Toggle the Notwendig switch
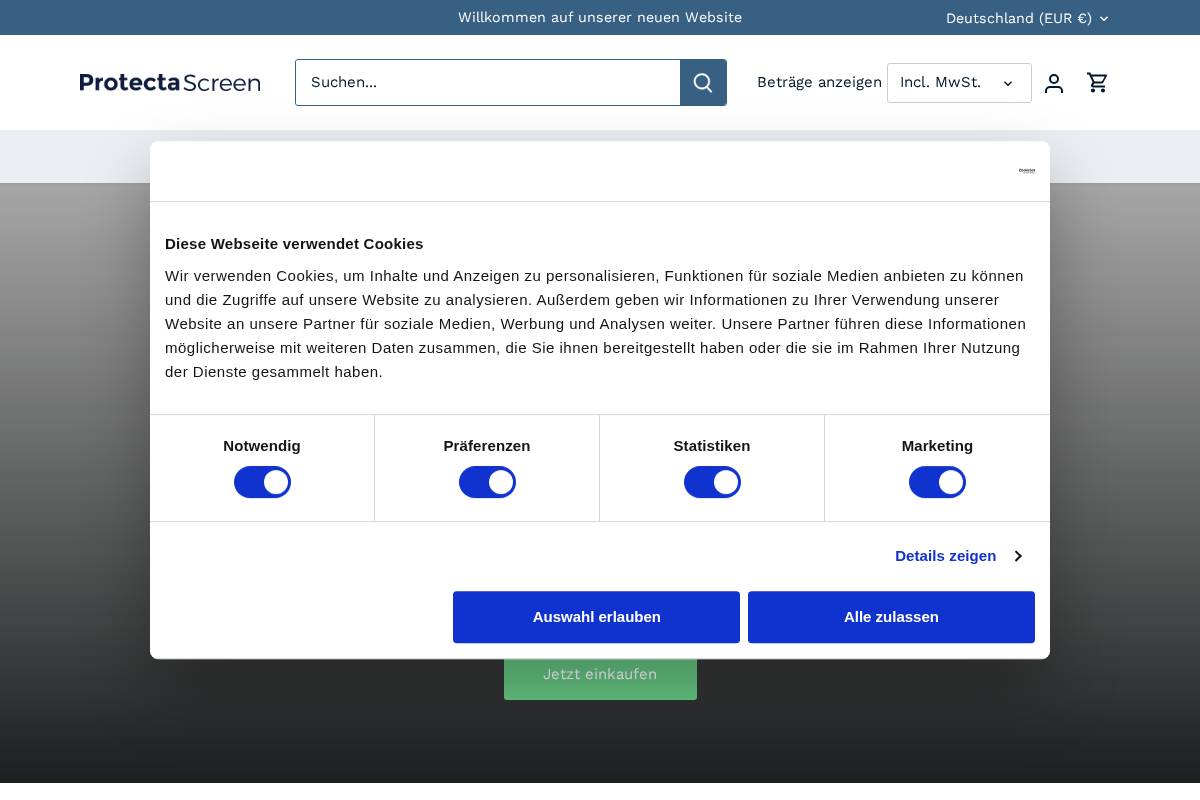The width and height of the screenshot is (1200, 800). tap(262, 482)
